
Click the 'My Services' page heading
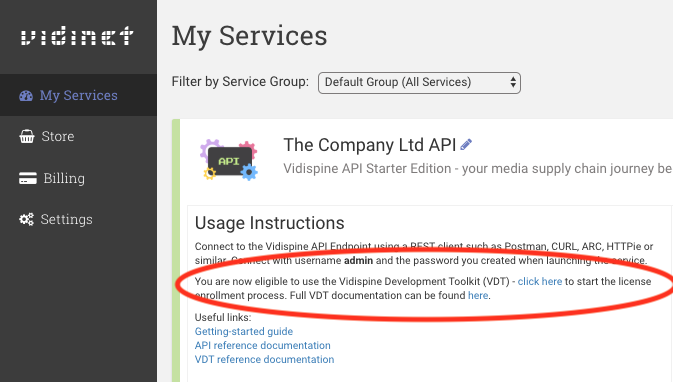249,36
